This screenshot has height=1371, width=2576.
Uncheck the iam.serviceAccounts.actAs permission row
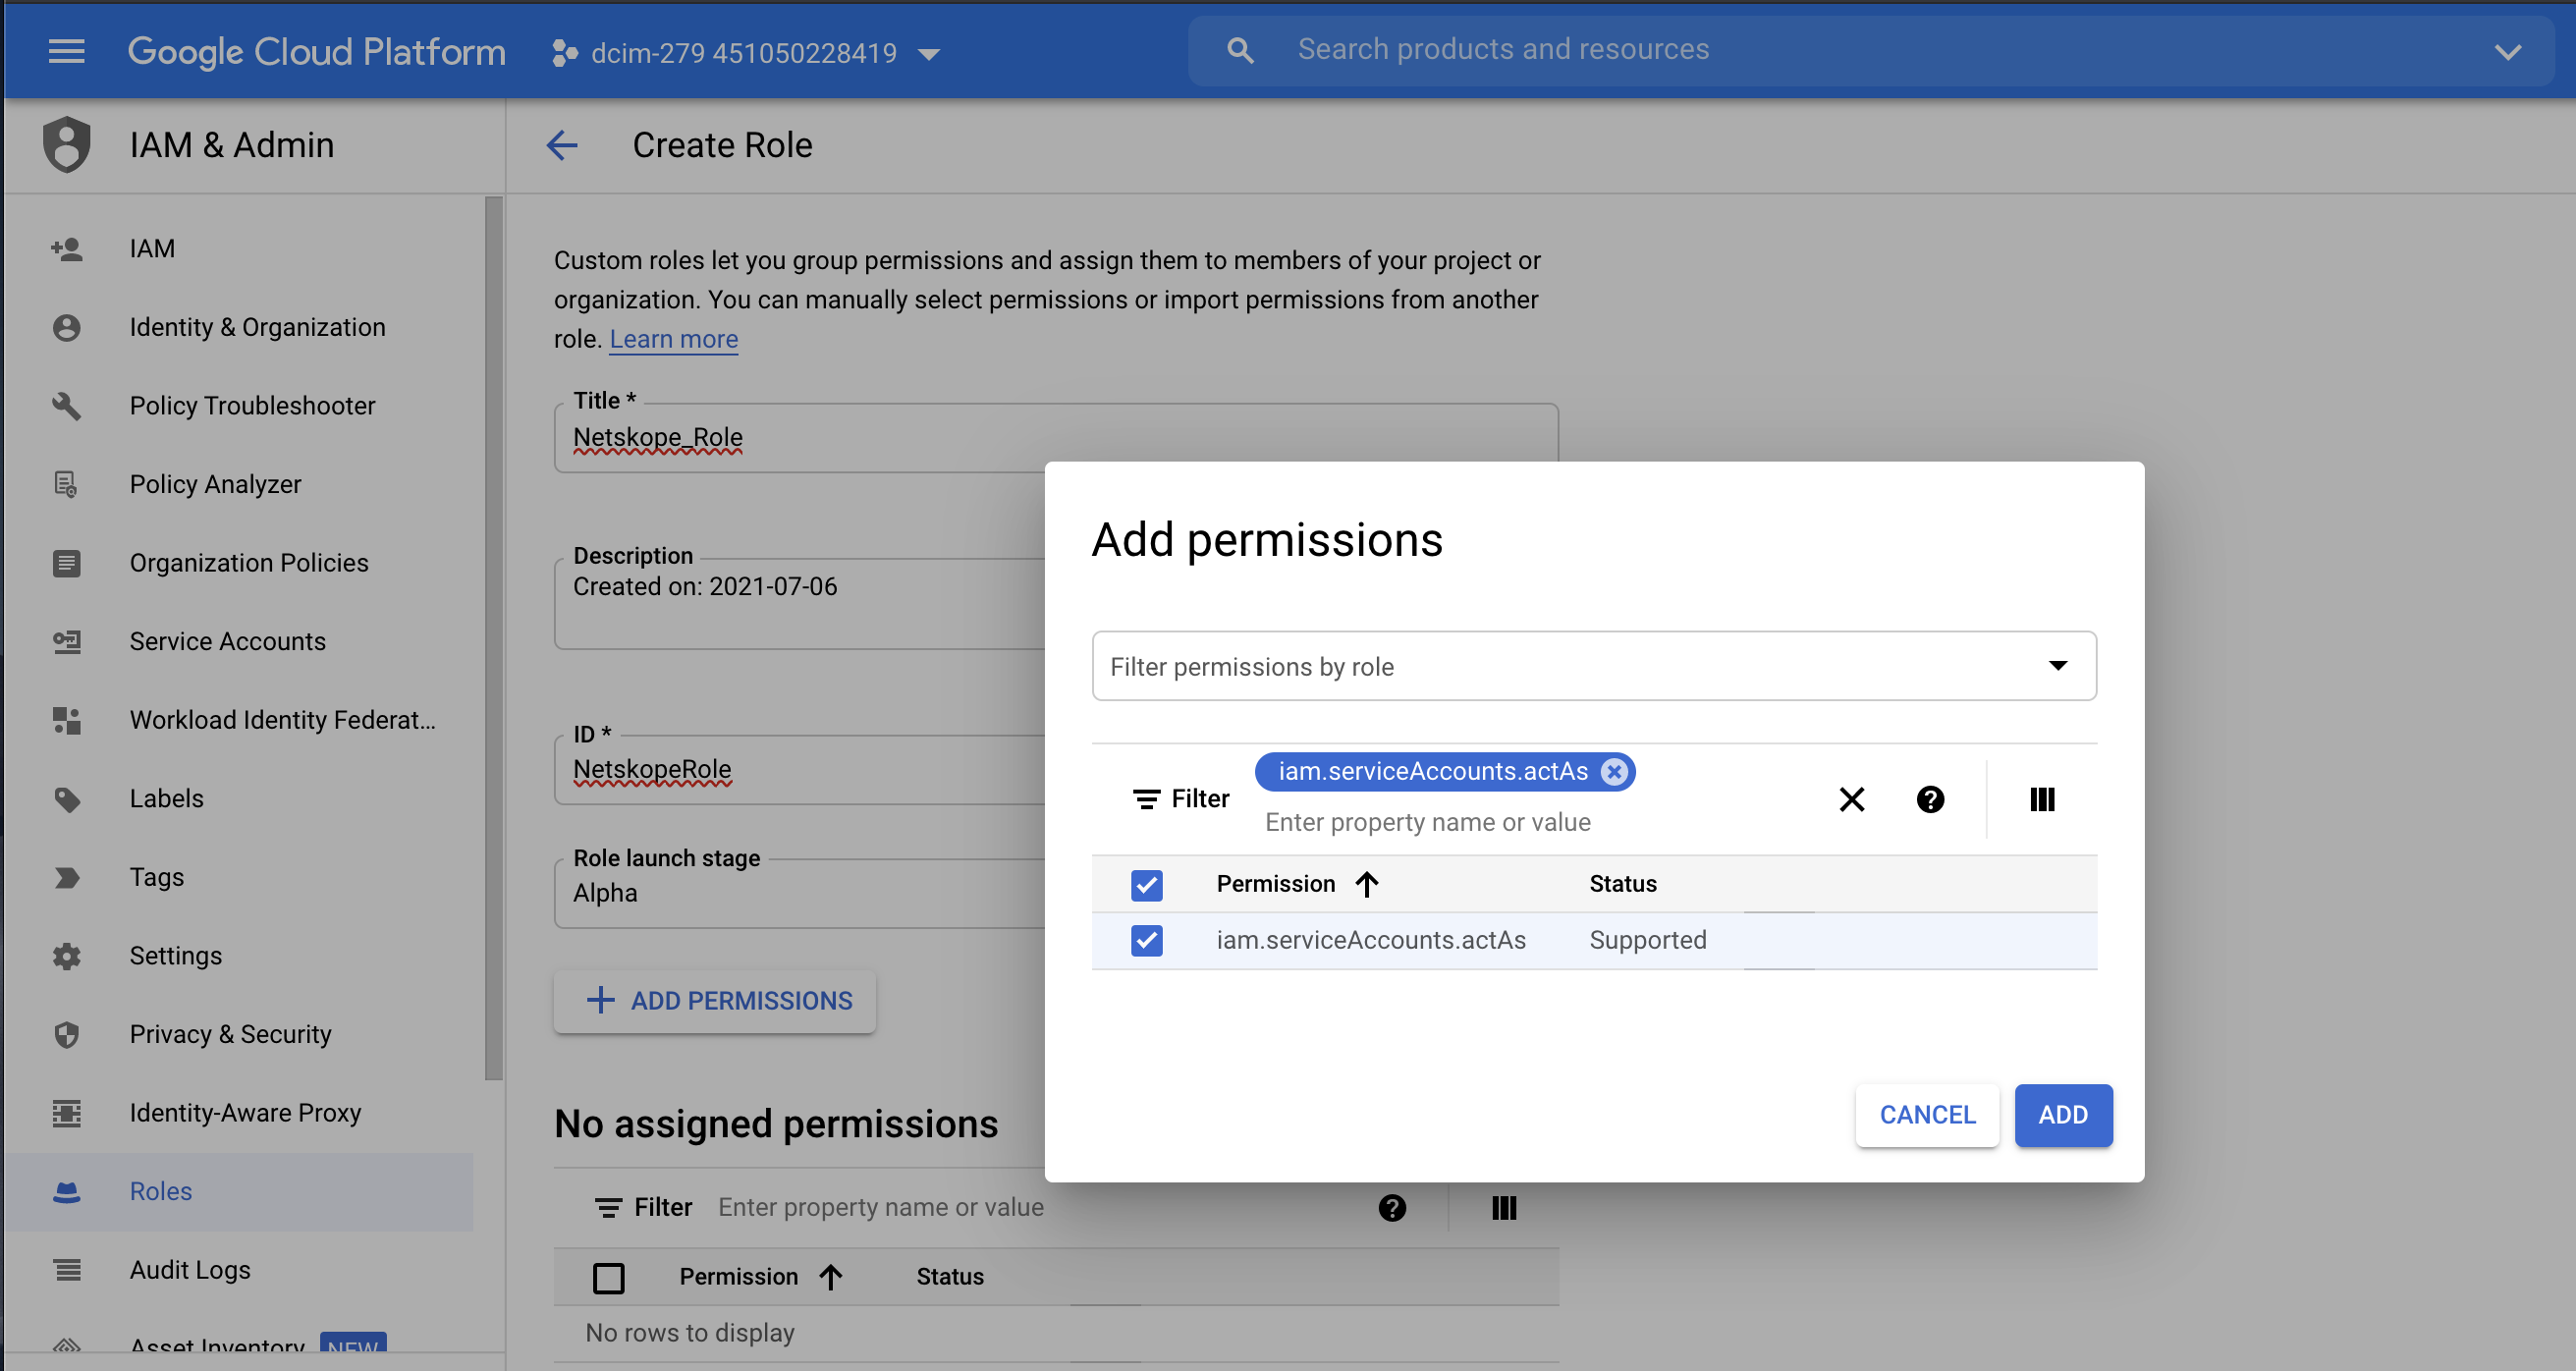coord(1146,940)
